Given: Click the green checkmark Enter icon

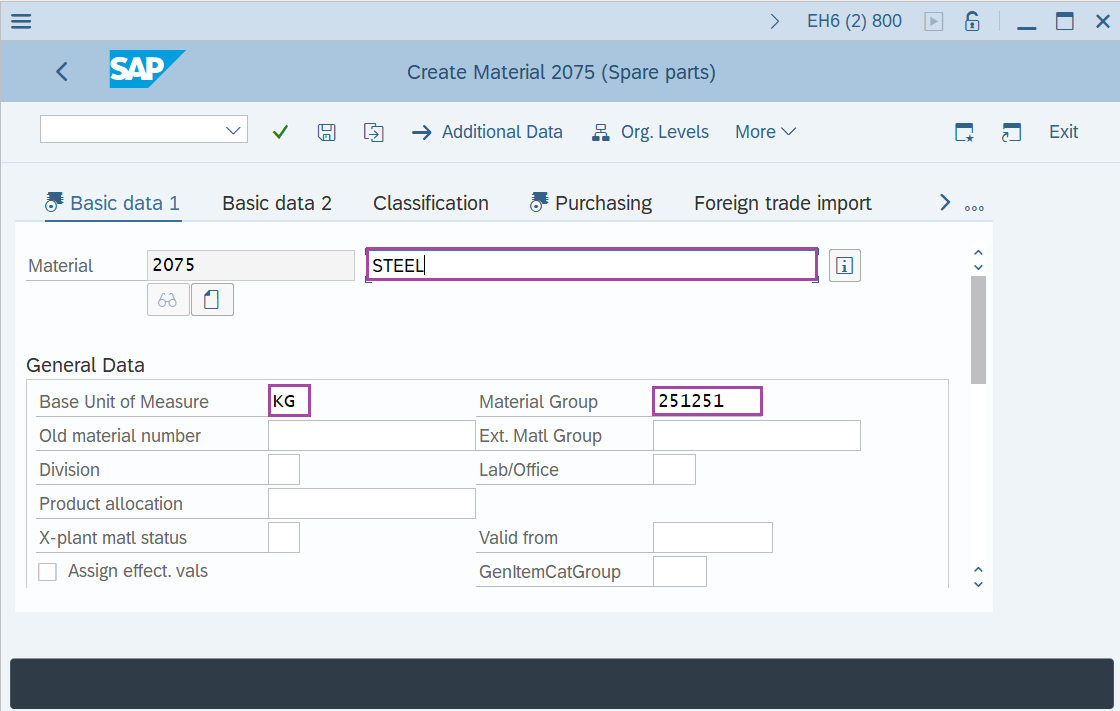Looking at the screenshot, I should pos(280,132).
